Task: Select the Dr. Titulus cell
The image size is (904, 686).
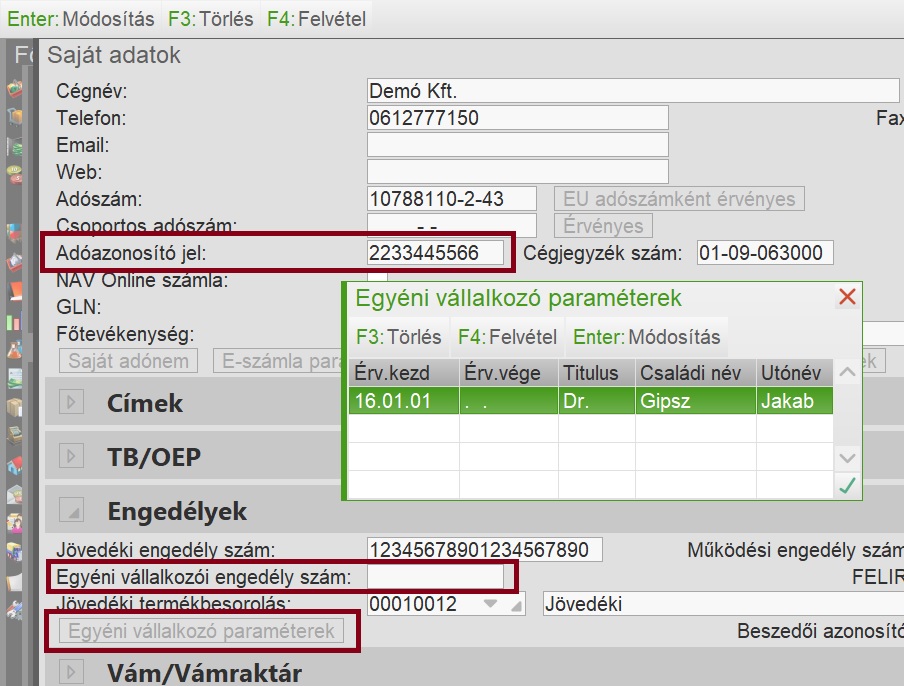Action: pyautogui.click(x=596, y=401)
